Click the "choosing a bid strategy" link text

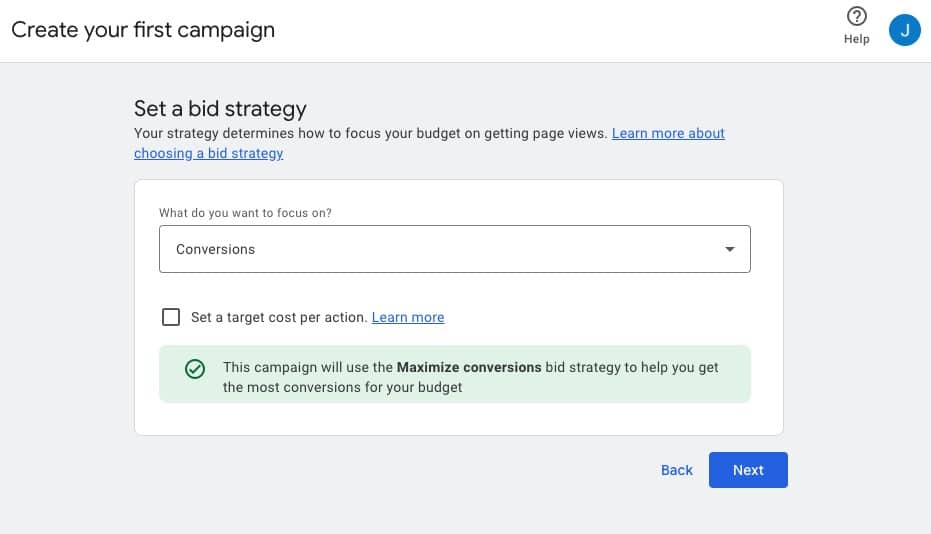point(208,153)
